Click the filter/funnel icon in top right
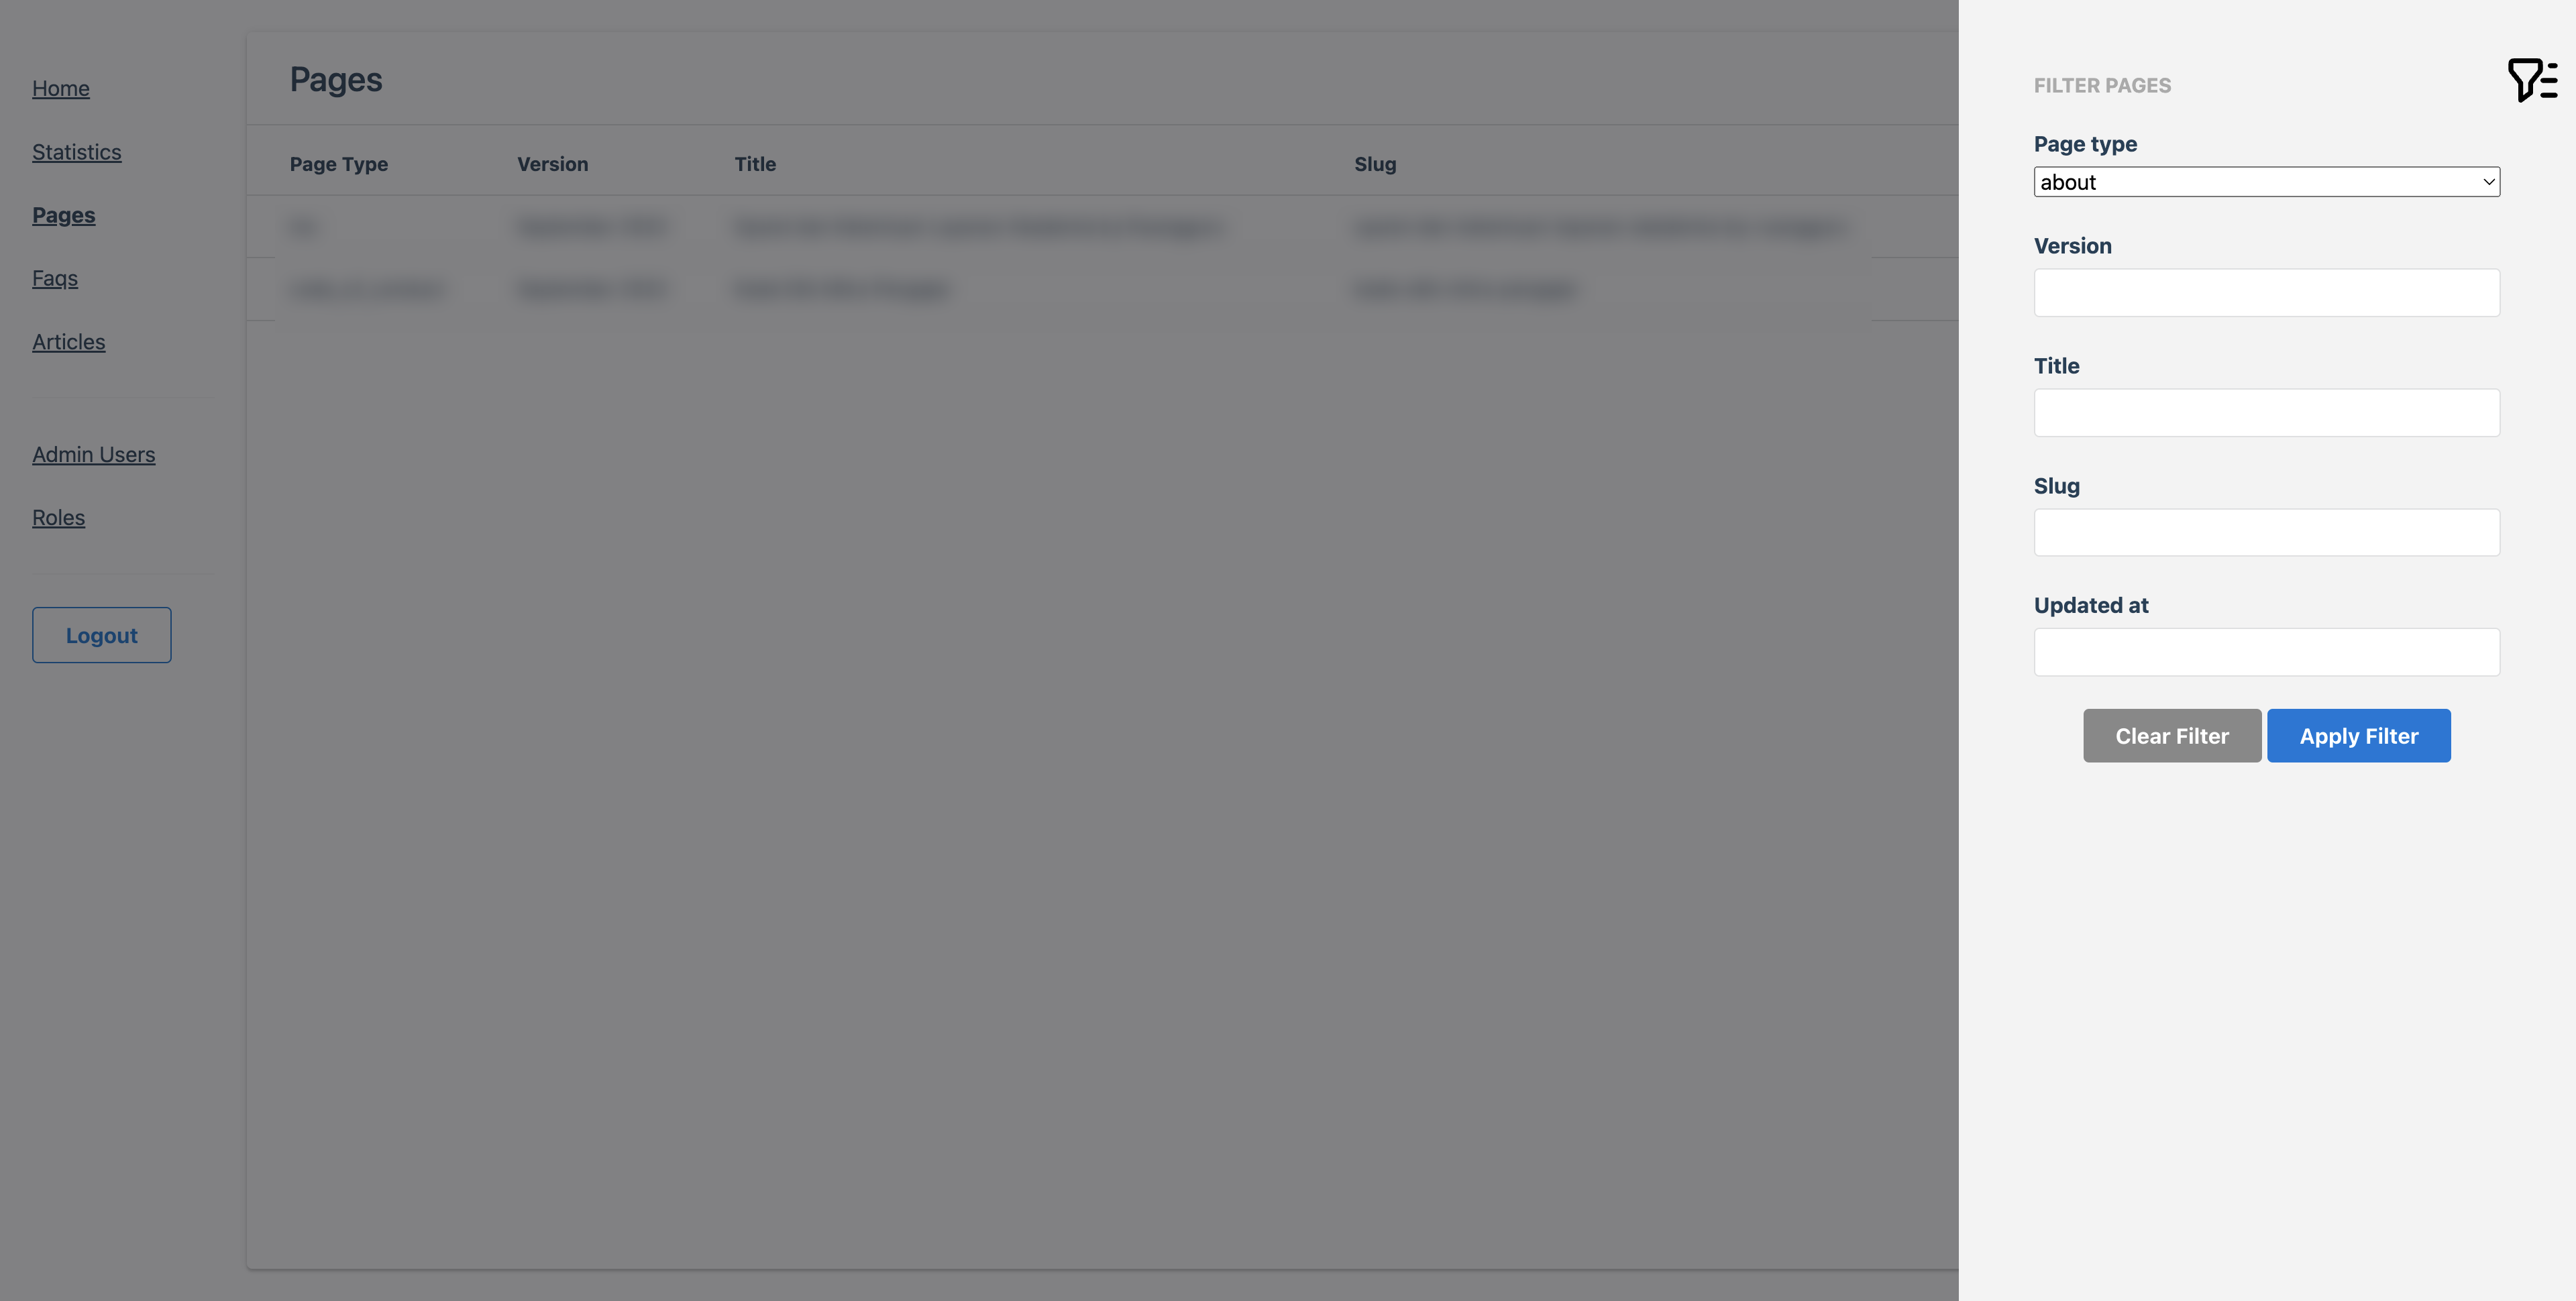Image resolution: width=2576 pixels, height=1301 pixels. pyautogui.click(x=2531, y=78)
